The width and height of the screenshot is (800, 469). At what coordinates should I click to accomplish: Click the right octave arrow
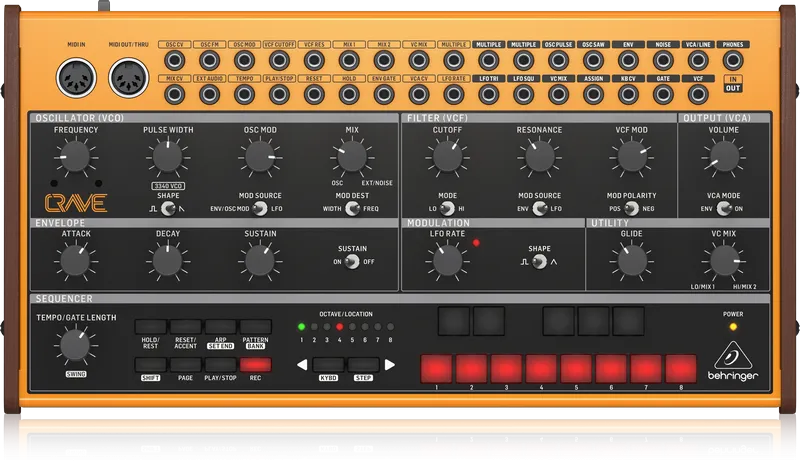[390, 365]
